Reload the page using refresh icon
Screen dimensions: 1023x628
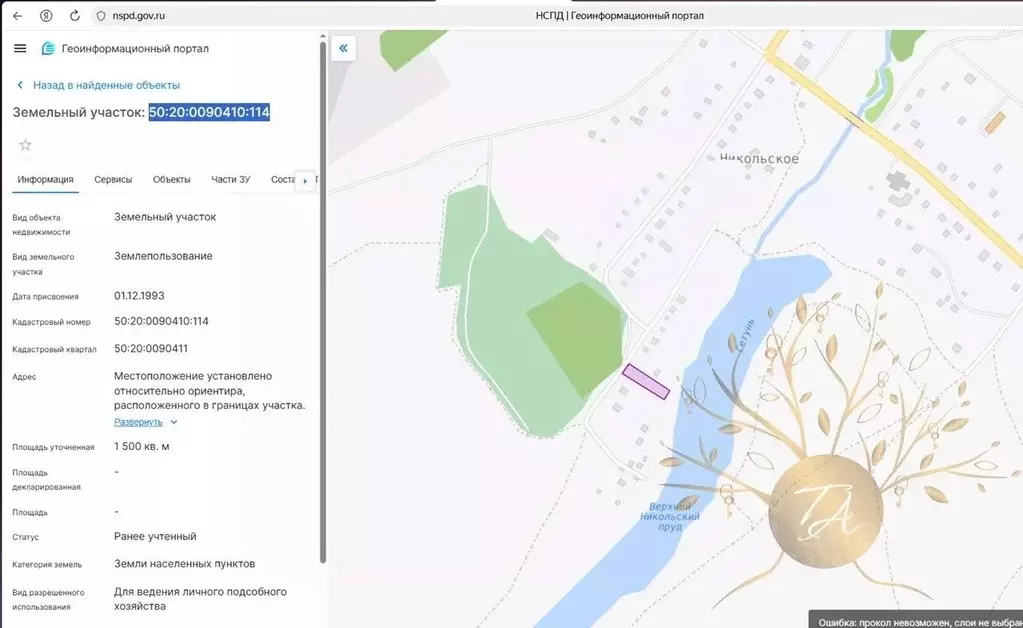[75, 16]
